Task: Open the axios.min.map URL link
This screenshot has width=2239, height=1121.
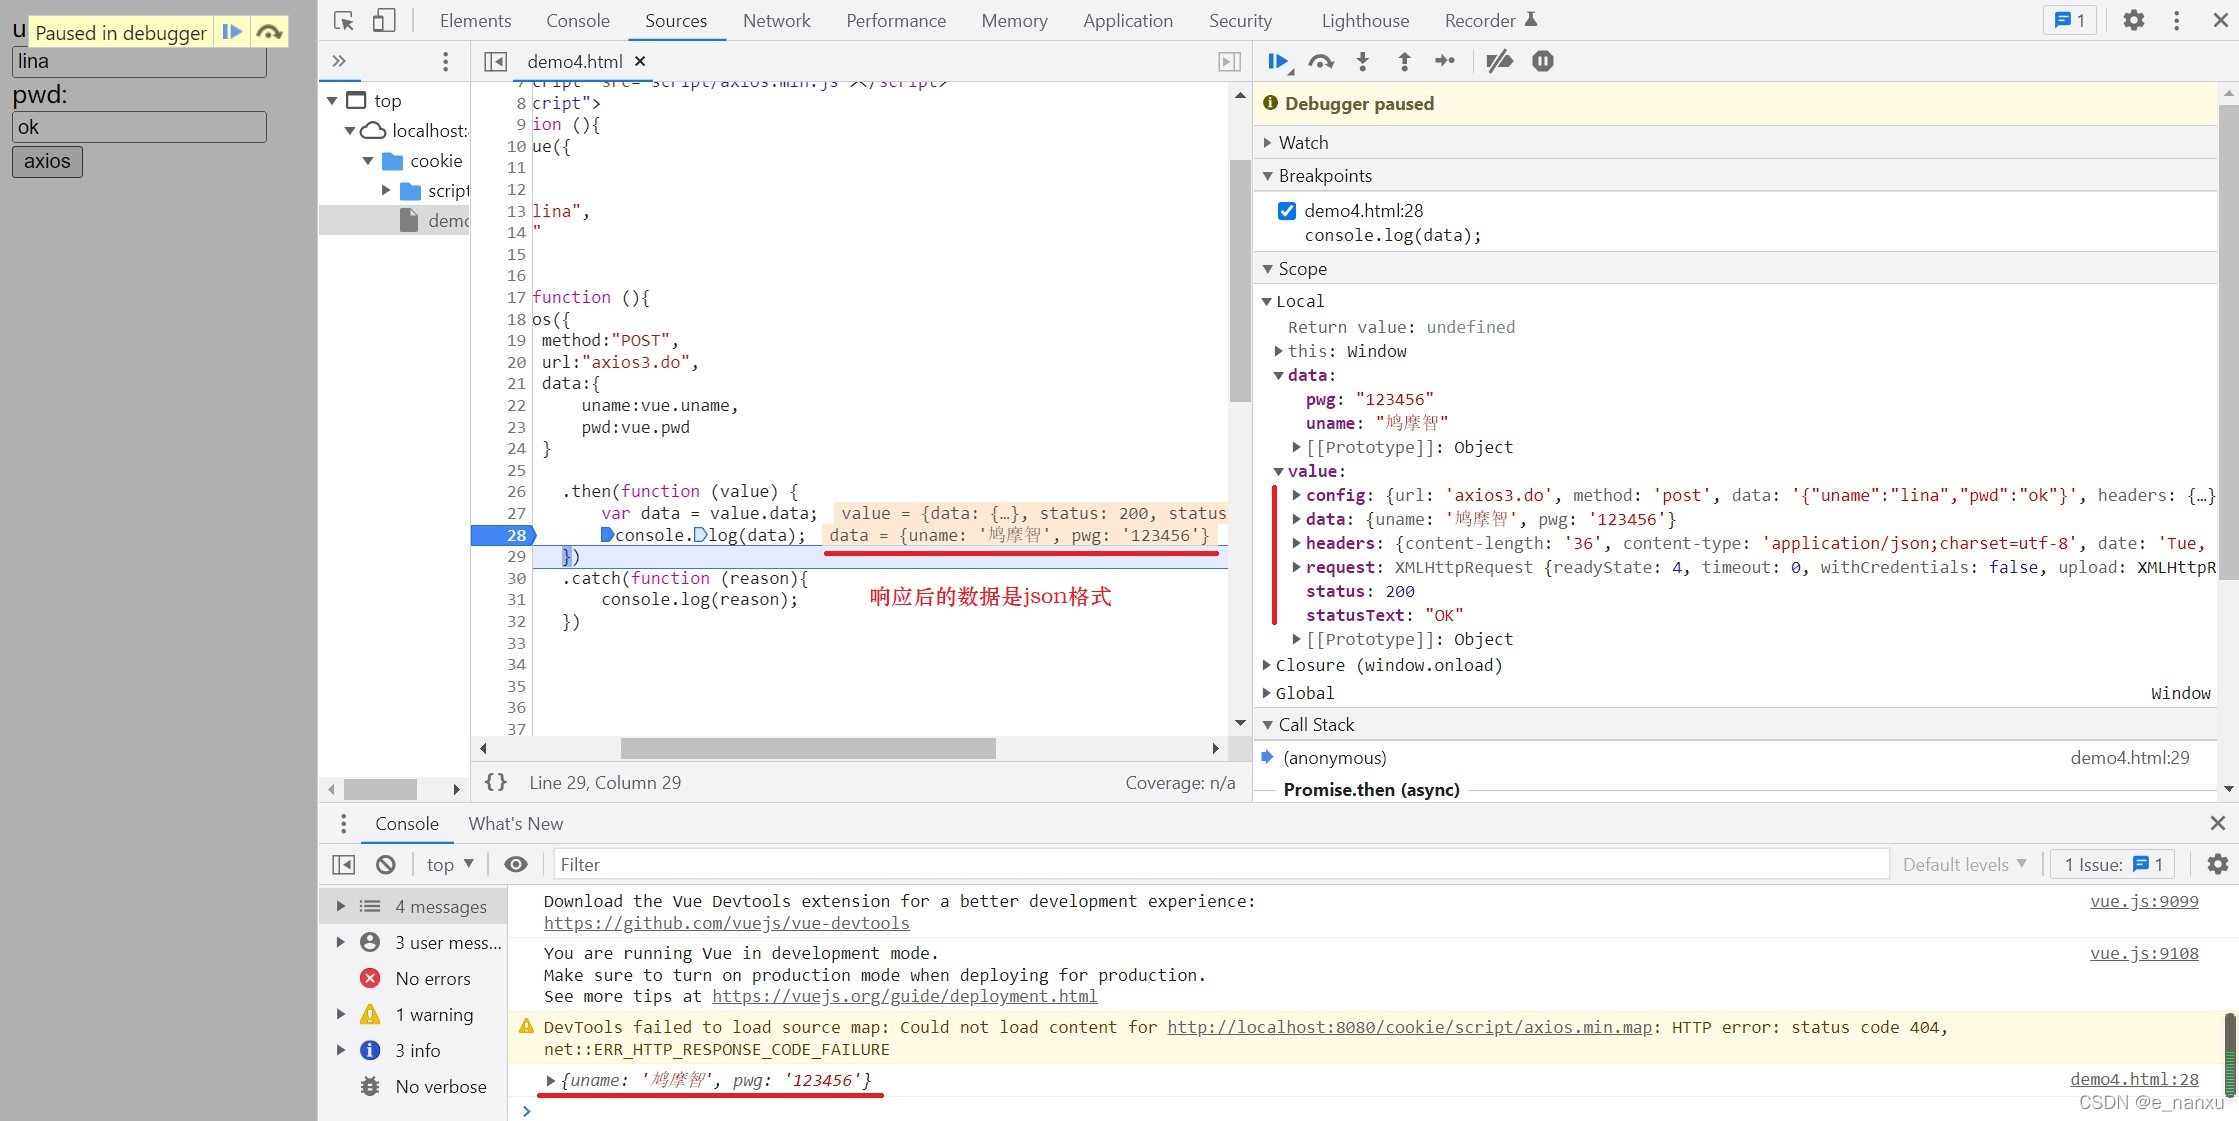Action: tap(1410, 1027)
